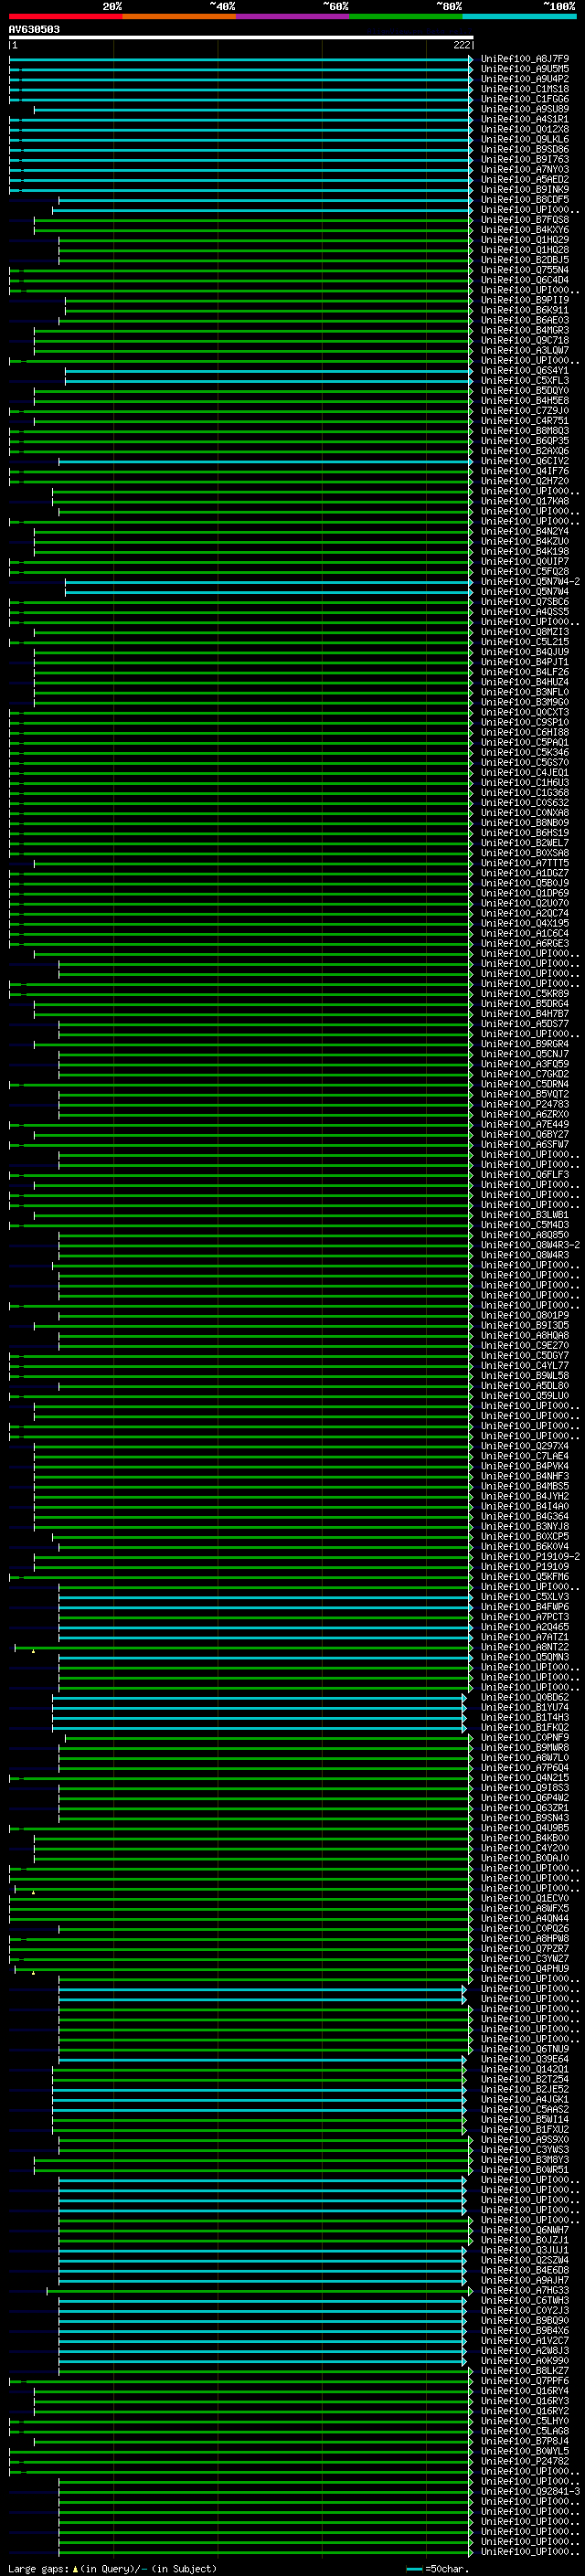
Task: Select the label UniRef100_C5XFL3
Action: [525, 380]
